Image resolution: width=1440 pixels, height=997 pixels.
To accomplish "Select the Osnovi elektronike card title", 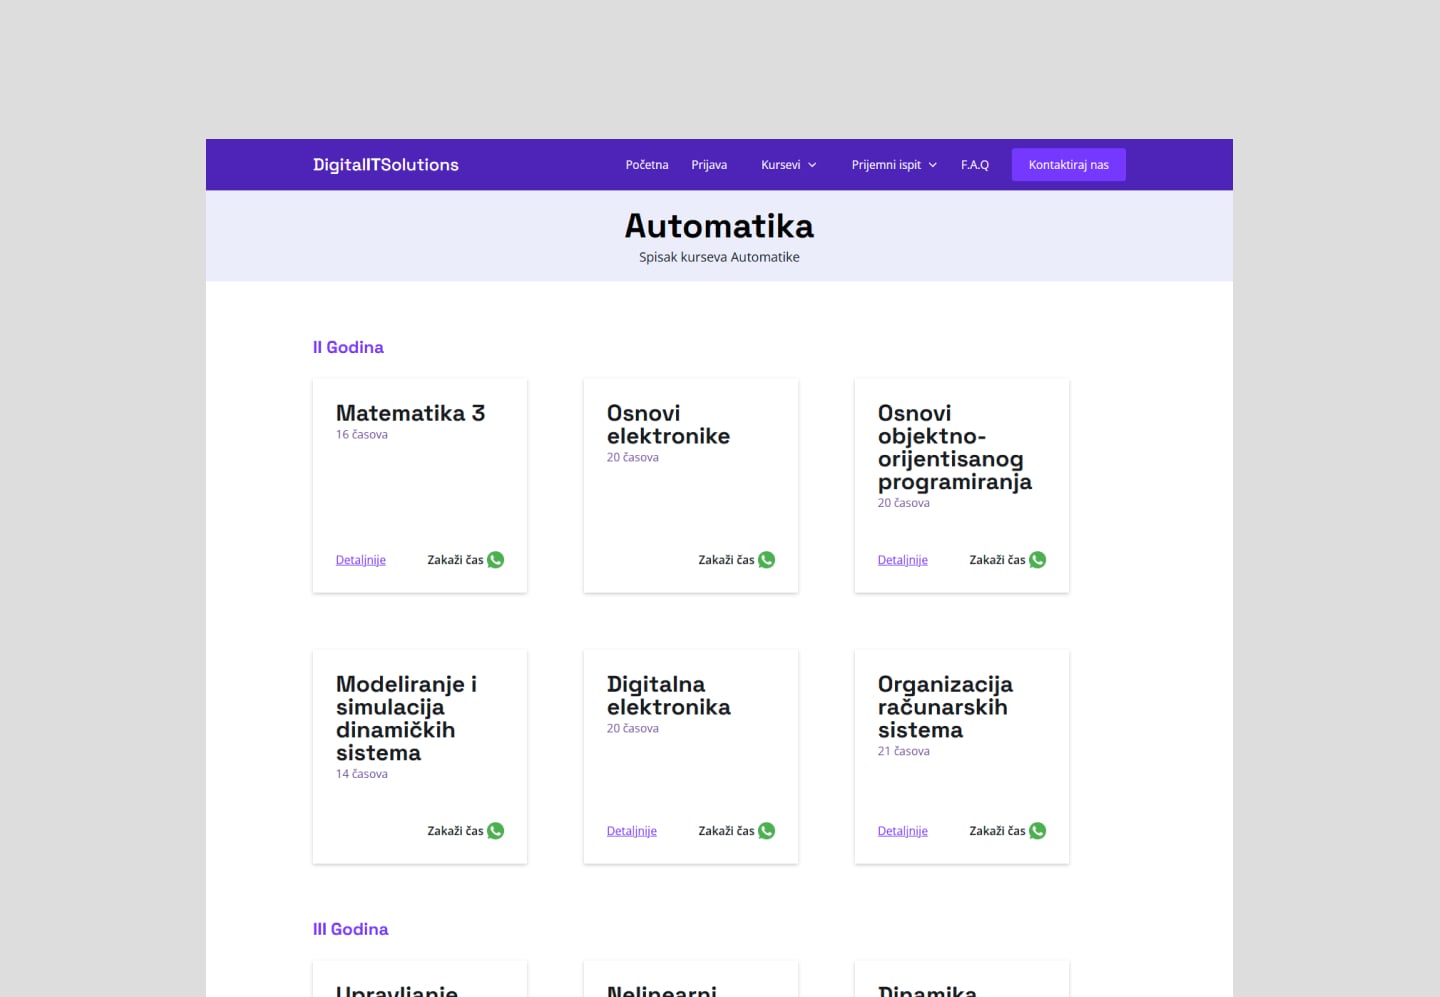I will point(669,425).
